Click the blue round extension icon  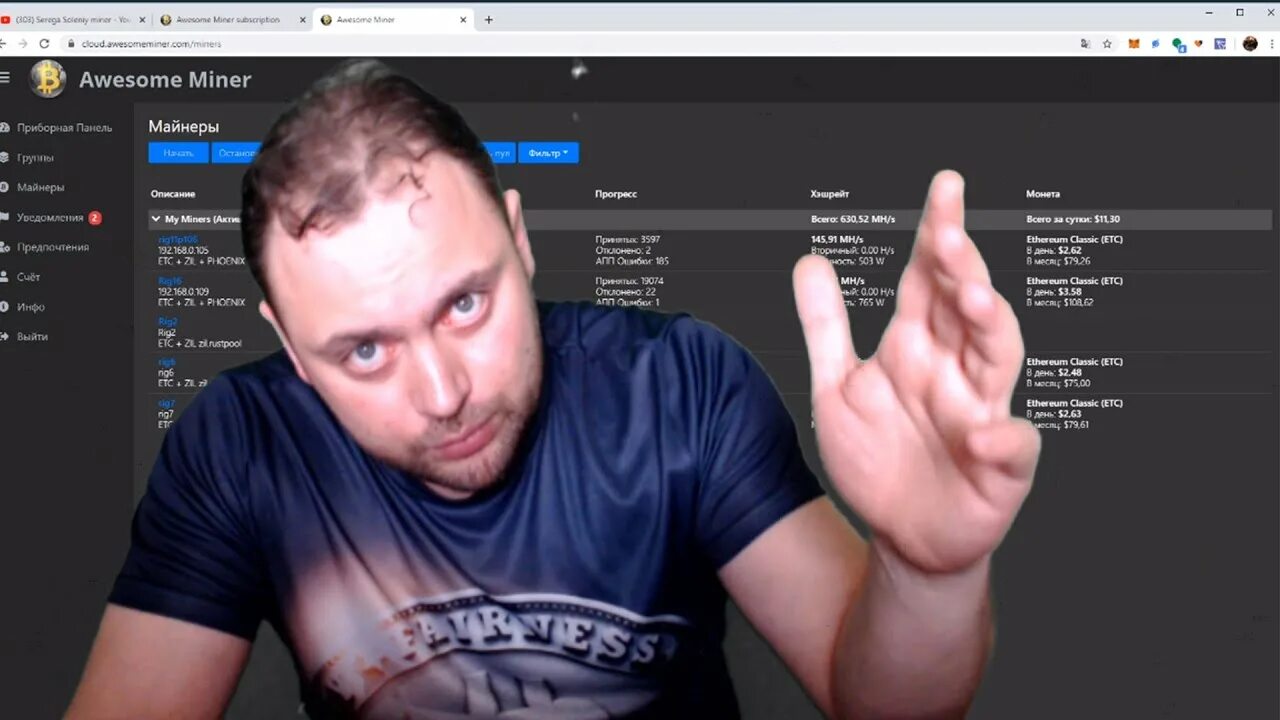coord(1156,44)
